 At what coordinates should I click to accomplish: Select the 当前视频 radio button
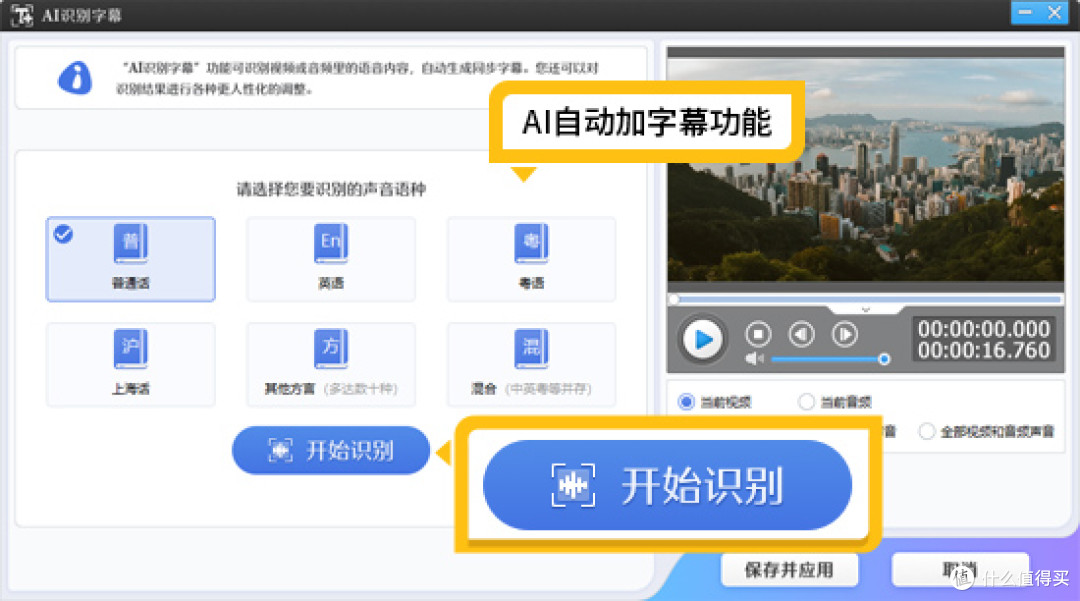click(686, 401)
